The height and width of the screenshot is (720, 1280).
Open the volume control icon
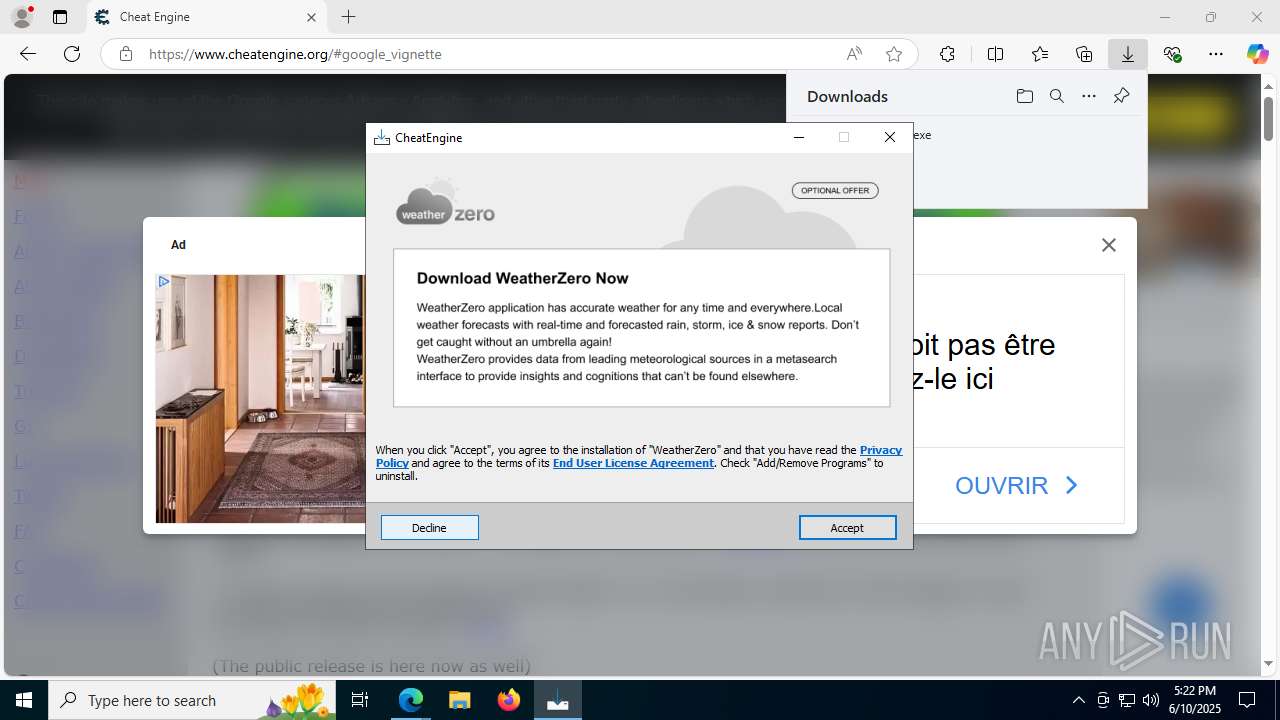click(x=1151, y=700)
